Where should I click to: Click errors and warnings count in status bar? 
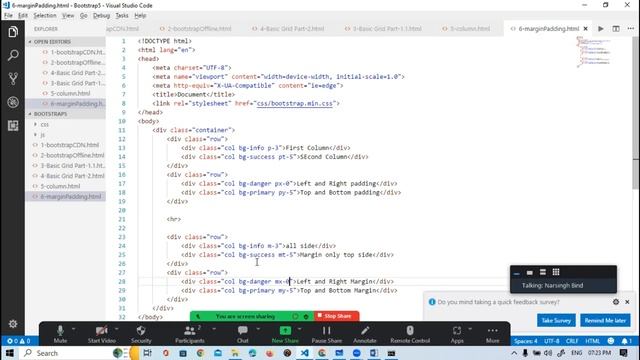pyautogui.click(x=19, y=341)
